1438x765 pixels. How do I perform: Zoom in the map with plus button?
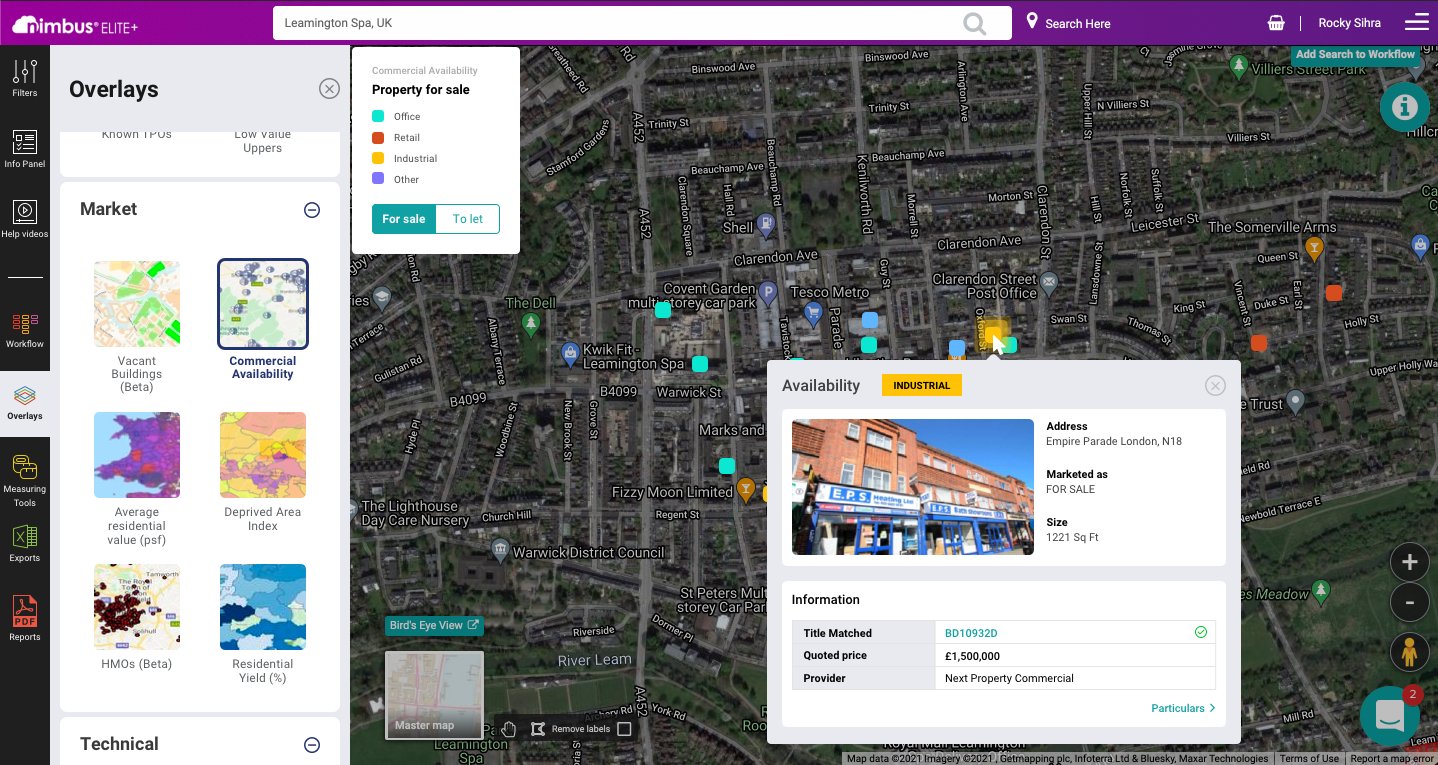[1410, 562]
